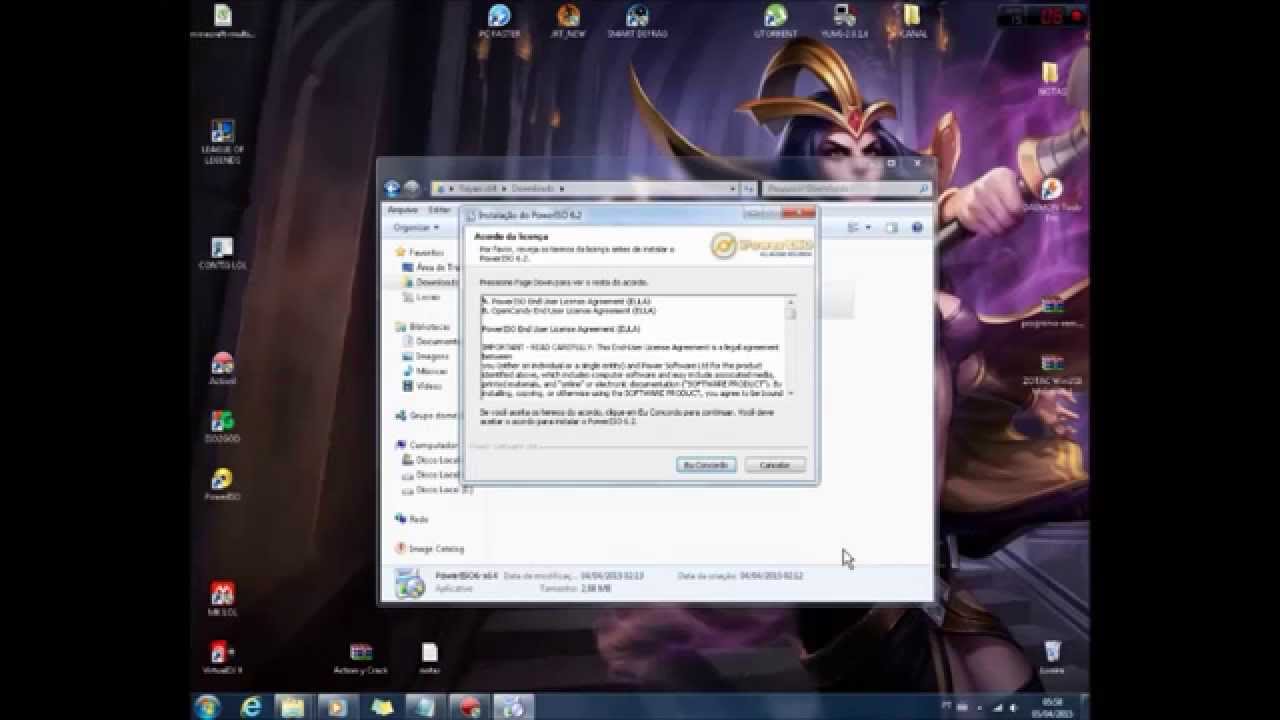Select Rede in the navigation pane

(x=412, y=519)
